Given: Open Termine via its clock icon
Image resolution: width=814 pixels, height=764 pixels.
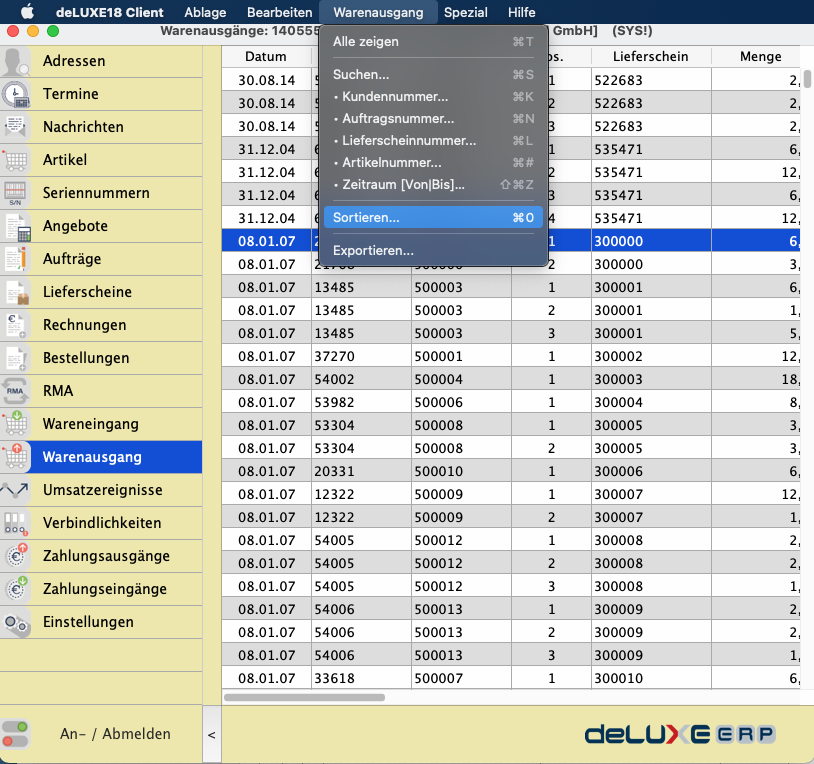Looking at the screenshot, I should pos(16,95).
